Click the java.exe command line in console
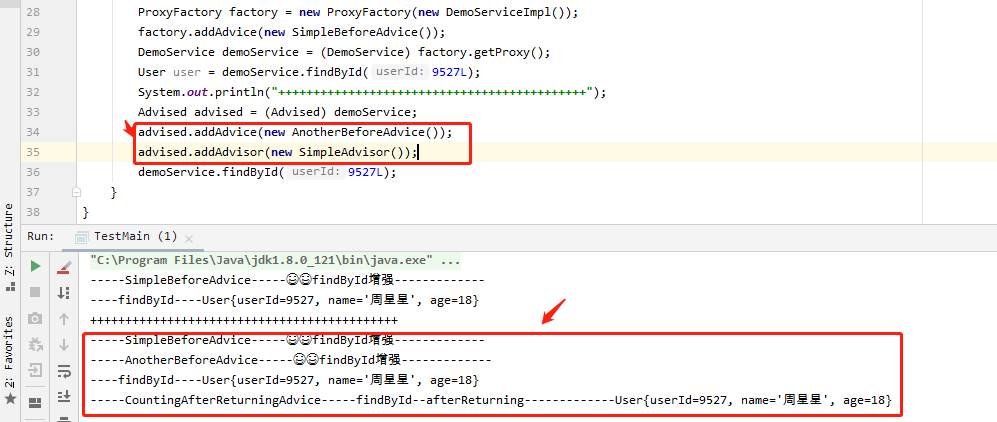 (275, 261)
